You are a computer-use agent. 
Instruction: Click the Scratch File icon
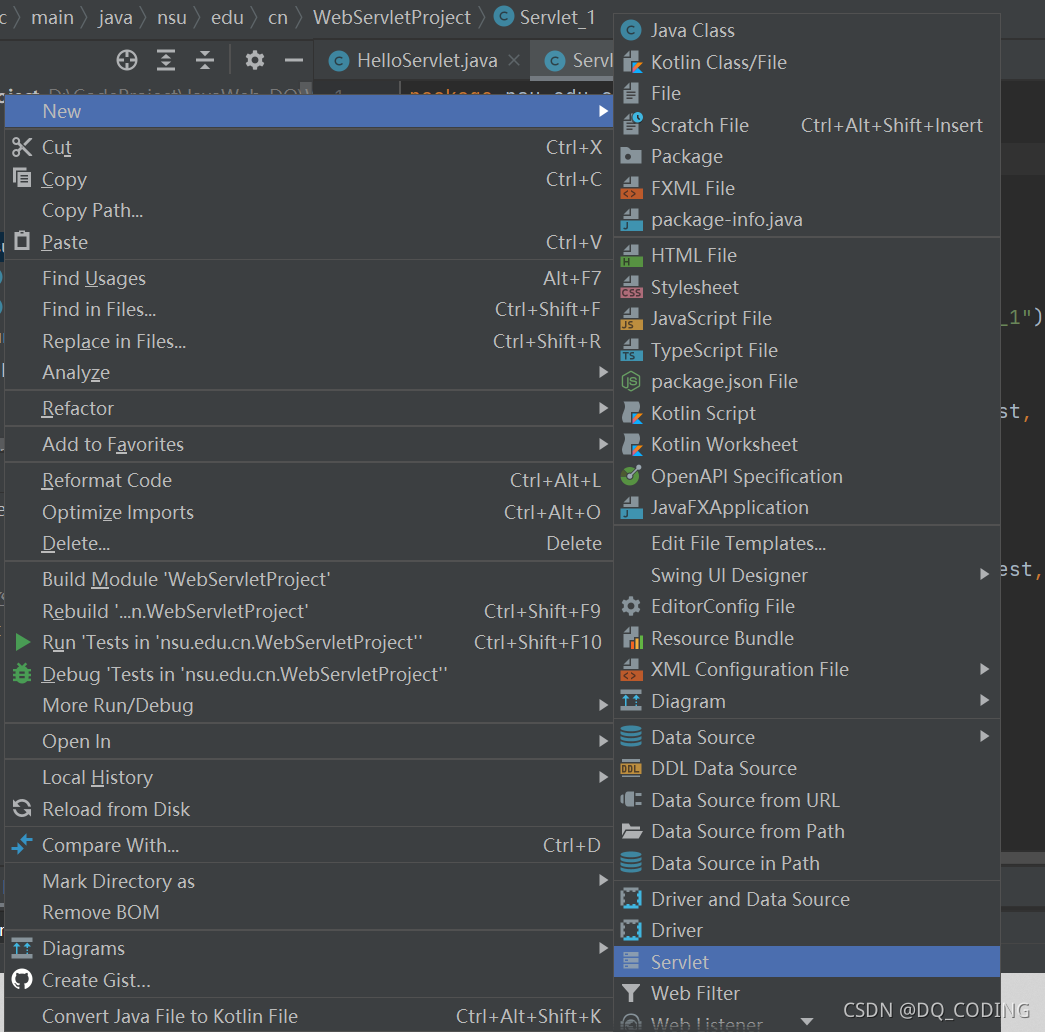click(x=631, y=125)
